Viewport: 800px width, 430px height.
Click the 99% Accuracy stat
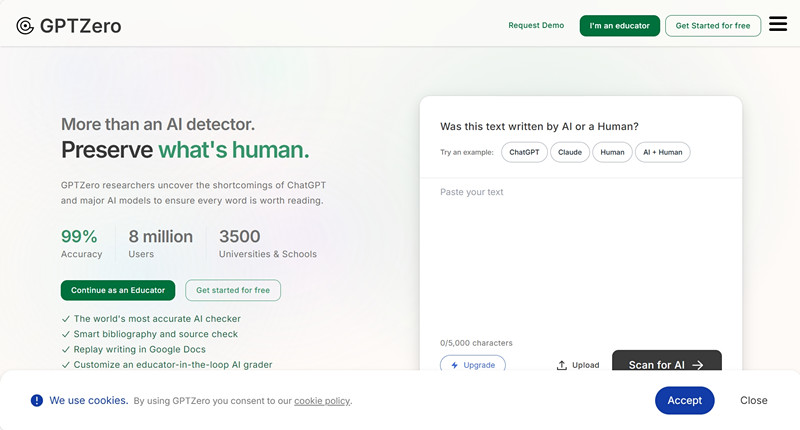81,243
